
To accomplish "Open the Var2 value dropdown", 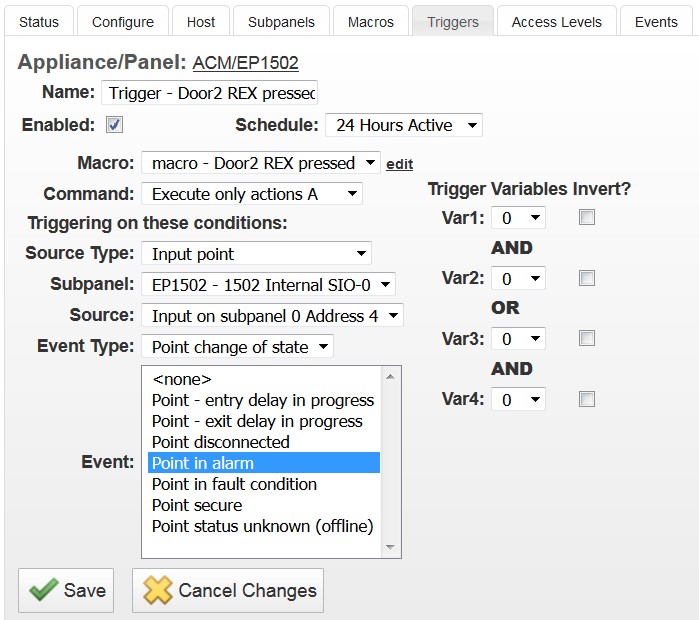I will (520, 278).
